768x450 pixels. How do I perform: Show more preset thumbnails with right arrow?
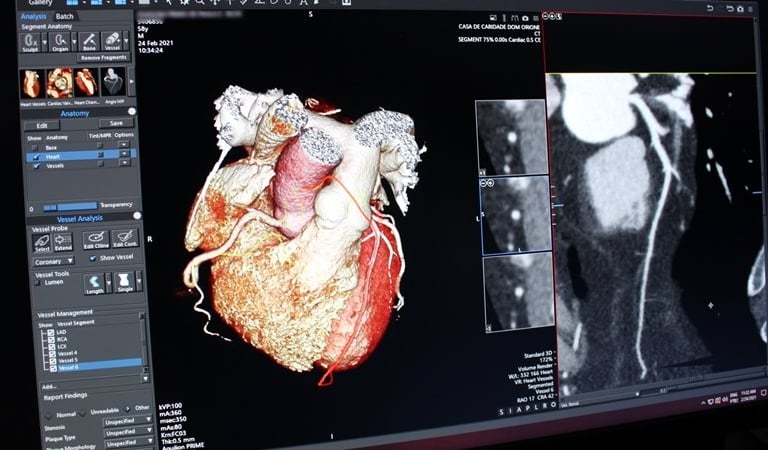pos(131,80)
